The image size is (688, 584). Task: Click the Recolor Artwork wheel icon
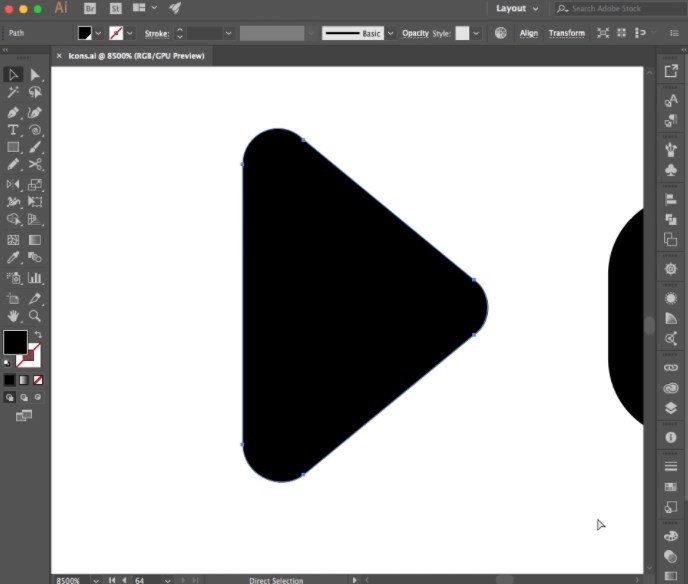click(x=501, y=33)
